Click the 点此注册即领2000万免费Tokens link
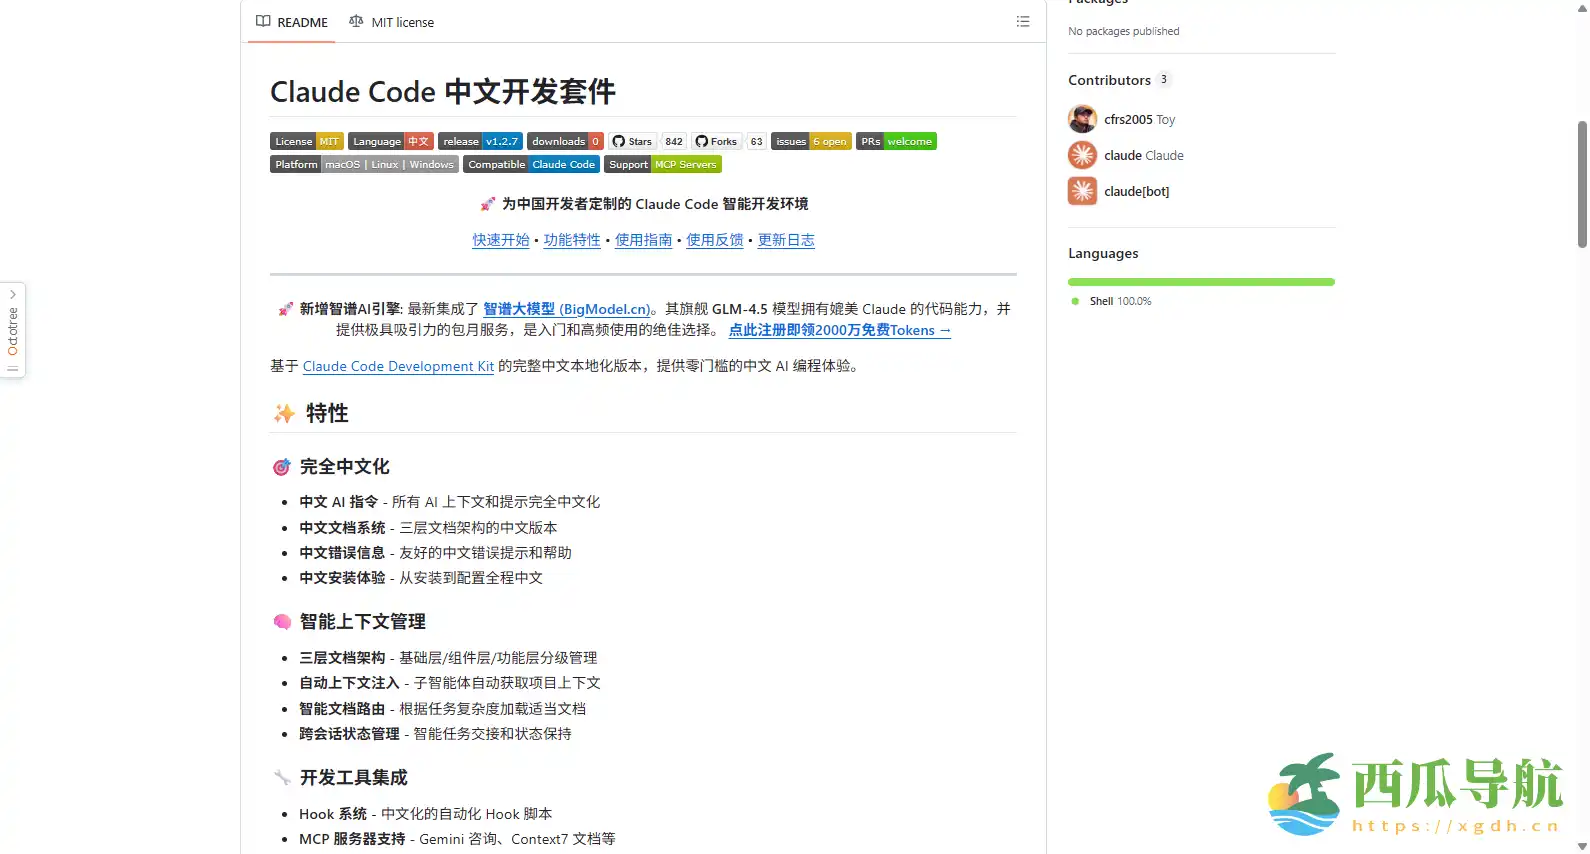 click(x=839, y=331)
